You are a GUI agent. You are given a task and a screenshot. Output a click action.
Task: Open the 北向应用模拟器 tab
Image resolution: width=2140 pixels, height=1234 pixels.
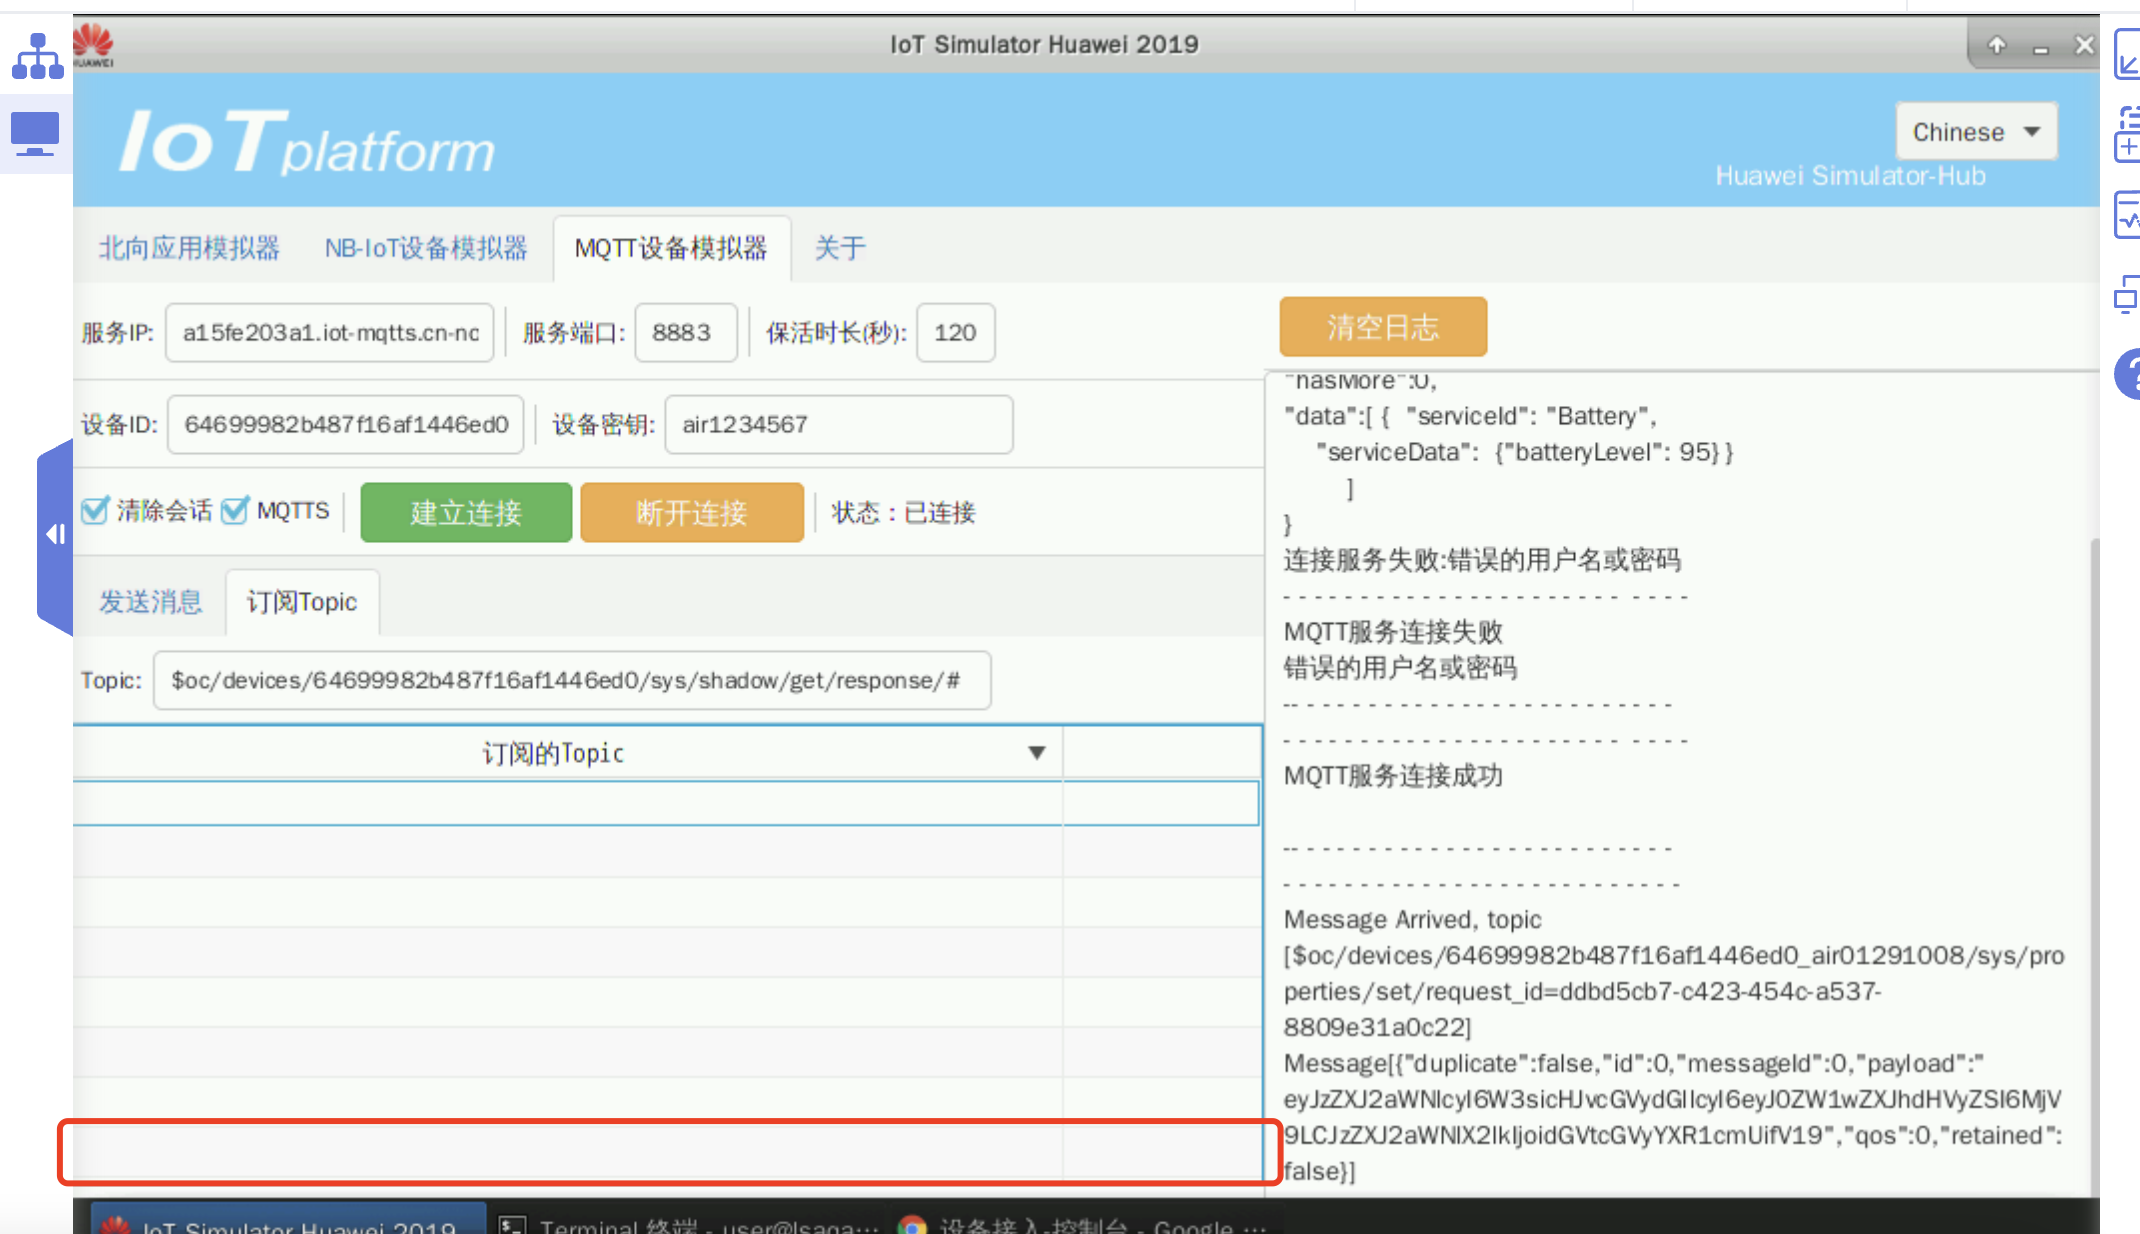point(189,248)
